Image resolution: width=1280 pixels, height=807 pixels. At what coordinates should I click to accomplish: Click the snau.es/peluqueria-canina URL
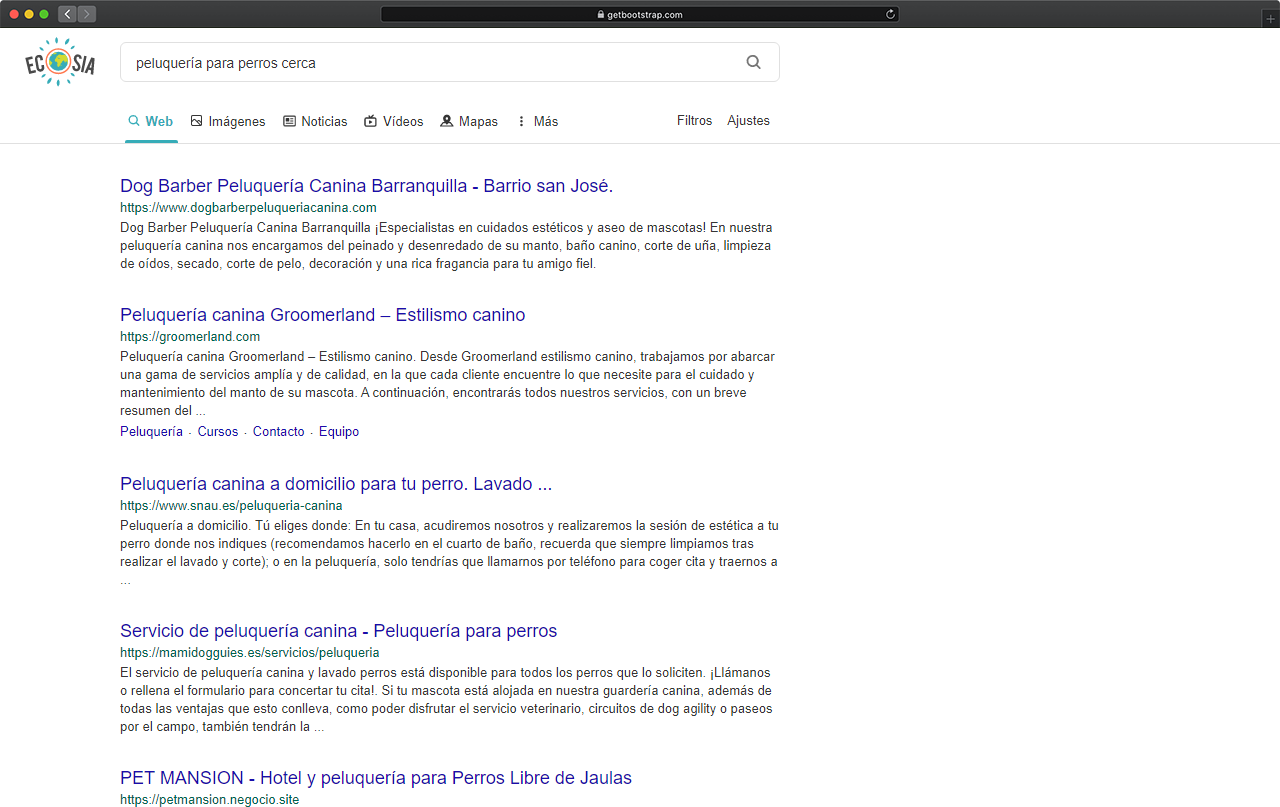click(231, 506)
